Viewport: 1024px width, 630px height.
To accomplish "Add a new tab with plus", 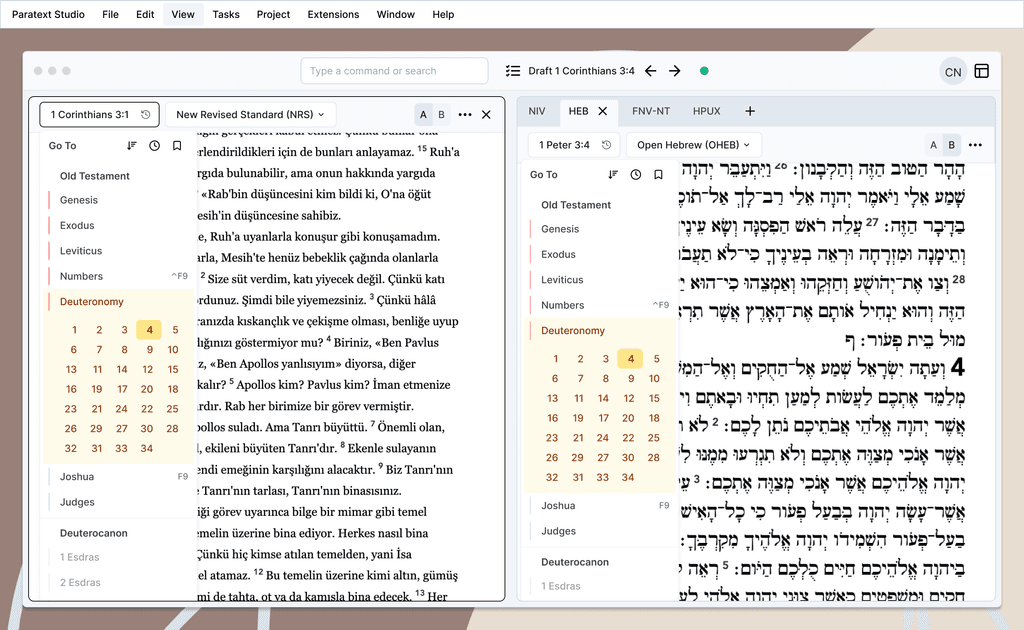I will point(750,111).
